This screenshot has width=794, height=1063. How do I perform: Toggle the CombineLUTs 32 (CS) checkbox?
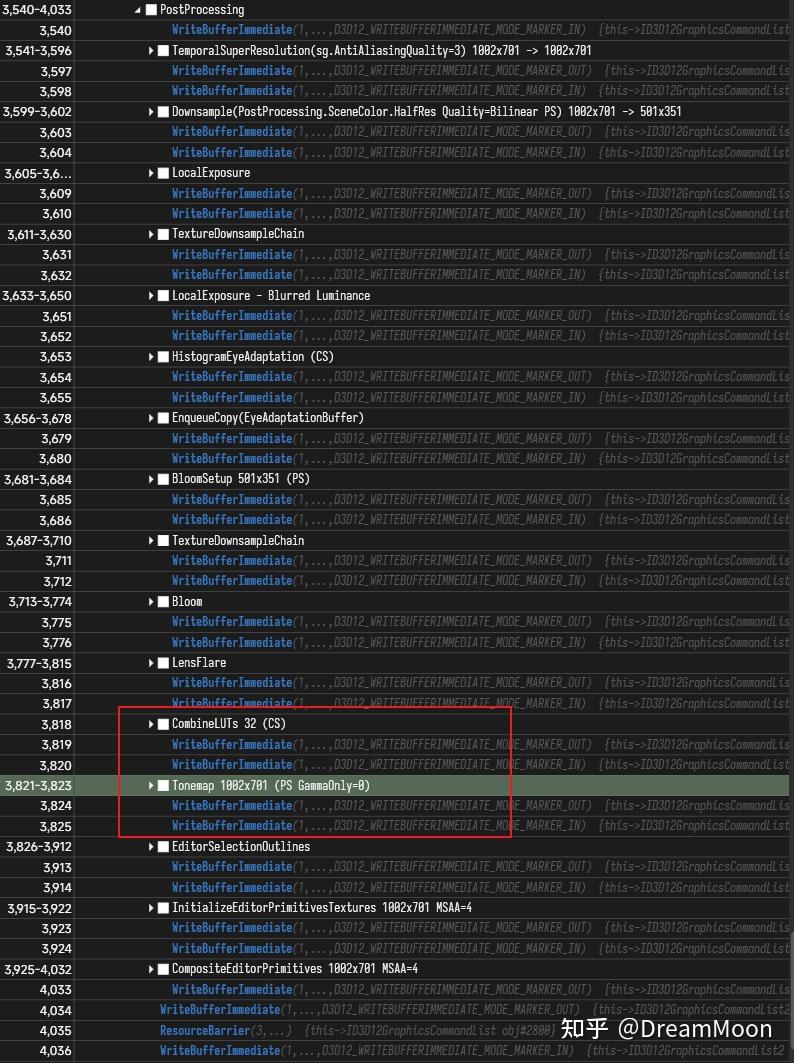pos(163,724)
